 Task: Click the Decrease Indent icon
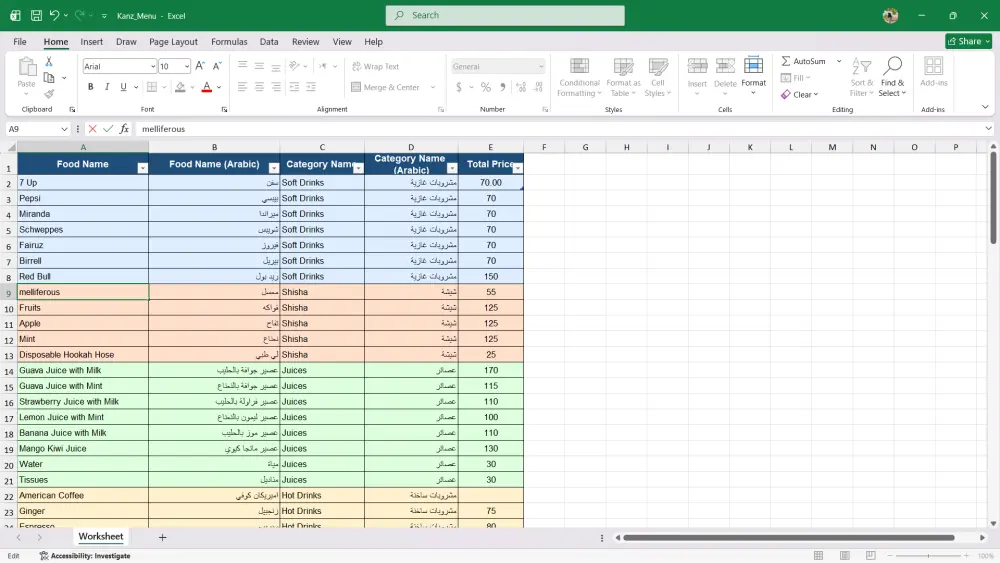pyautogui.click(x=294, y=87)
